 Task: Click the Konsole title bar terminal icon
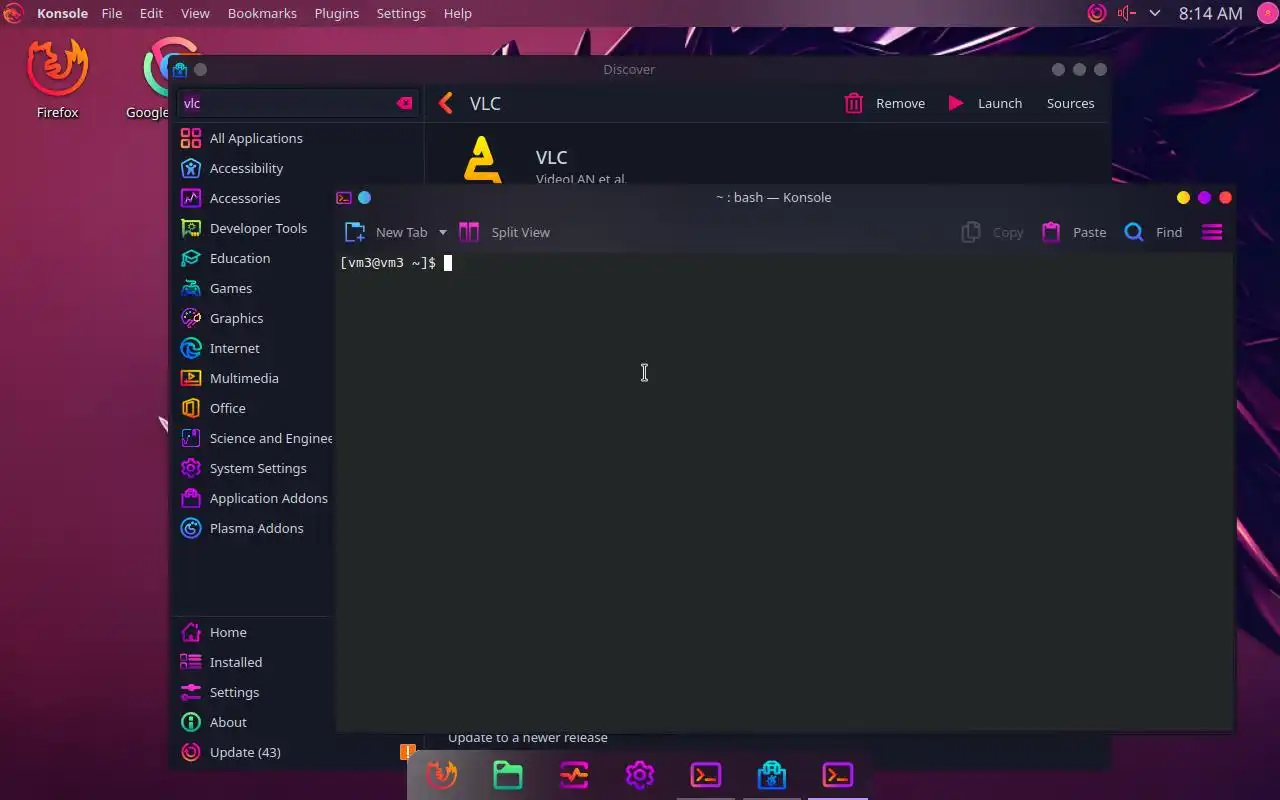(344, 198)
